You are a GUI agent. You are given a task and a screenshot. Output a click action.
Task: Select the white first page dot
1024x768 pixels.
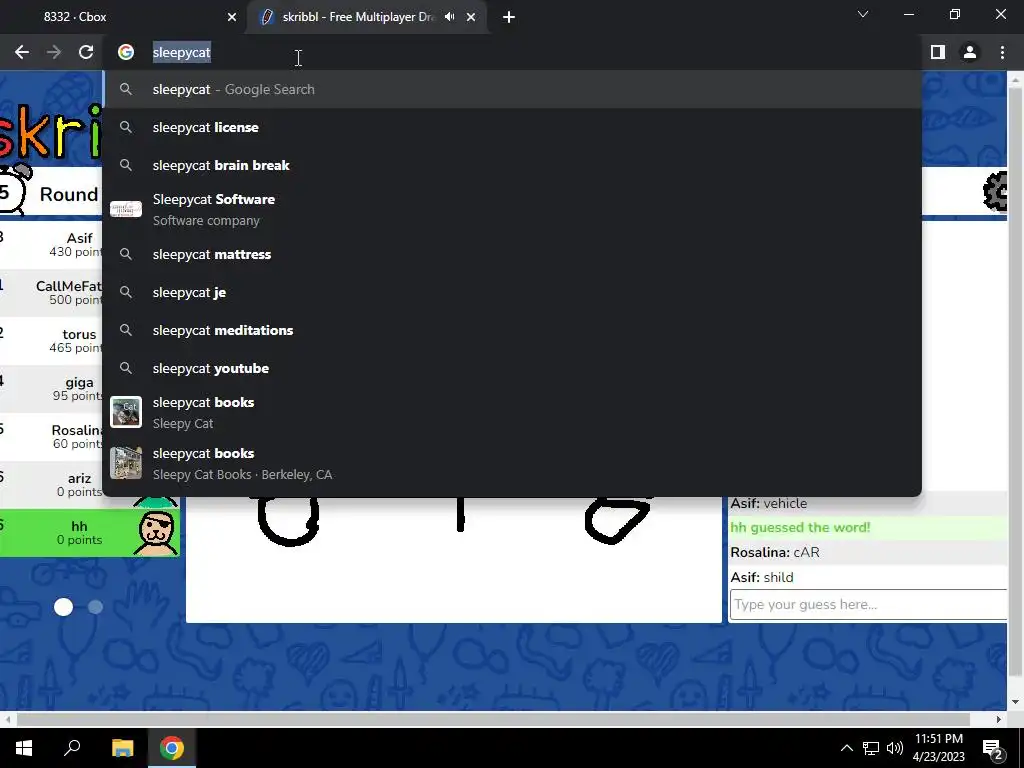(63, 607)
